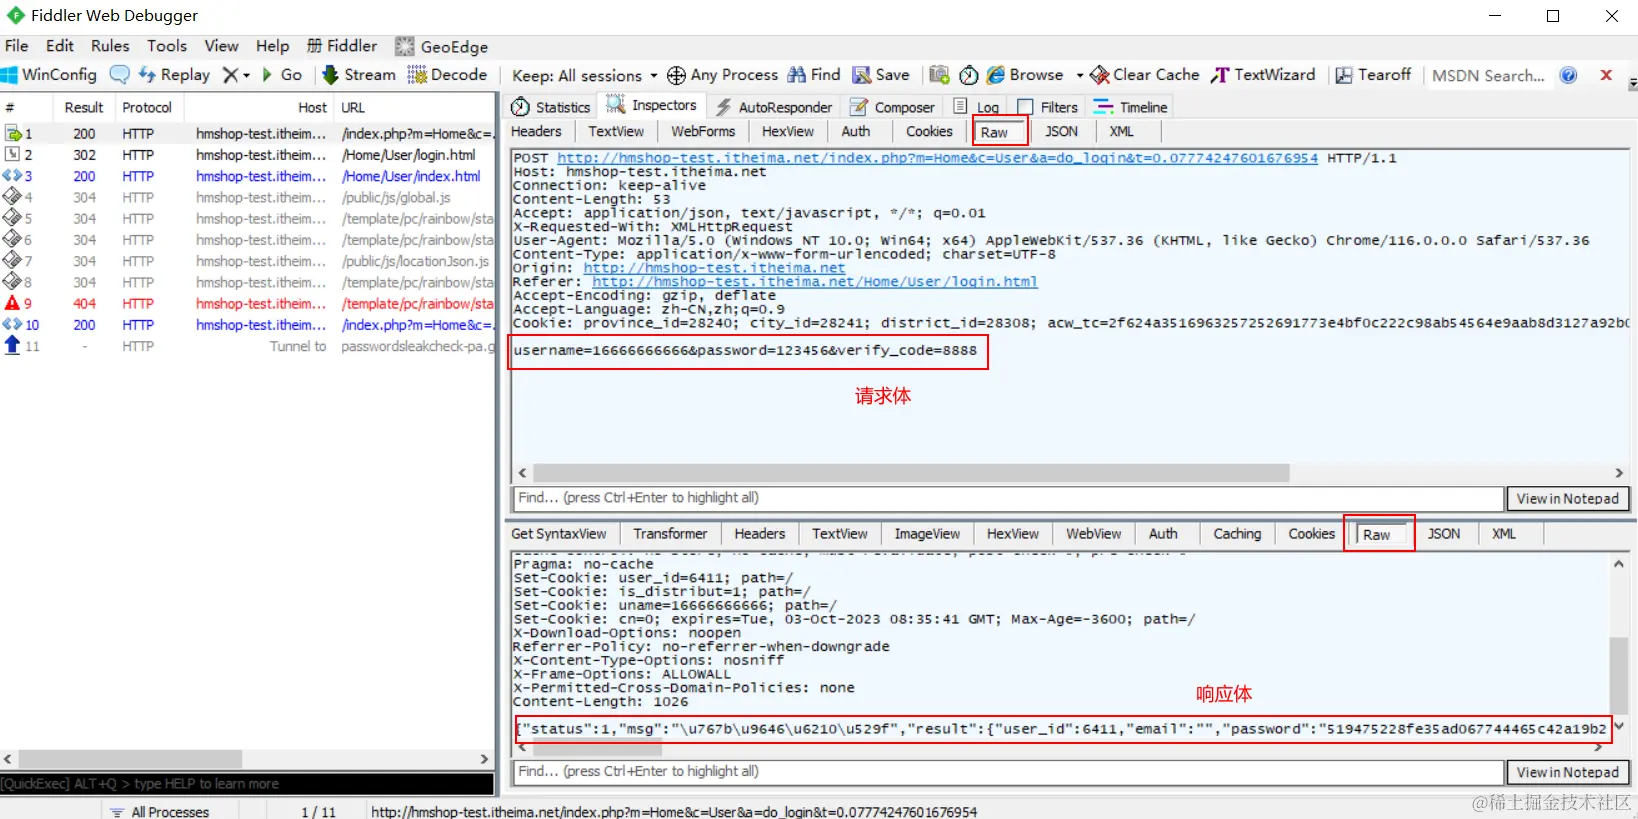Toggle Decode on the toolbar
Screen dimensions: 1638x819
tap(447, 75)
